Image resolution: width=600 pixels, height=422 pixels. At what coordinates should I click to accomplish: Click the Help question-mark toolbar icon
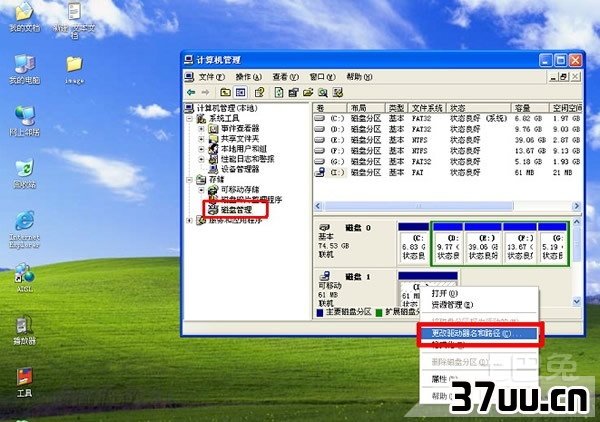point(259,92)
